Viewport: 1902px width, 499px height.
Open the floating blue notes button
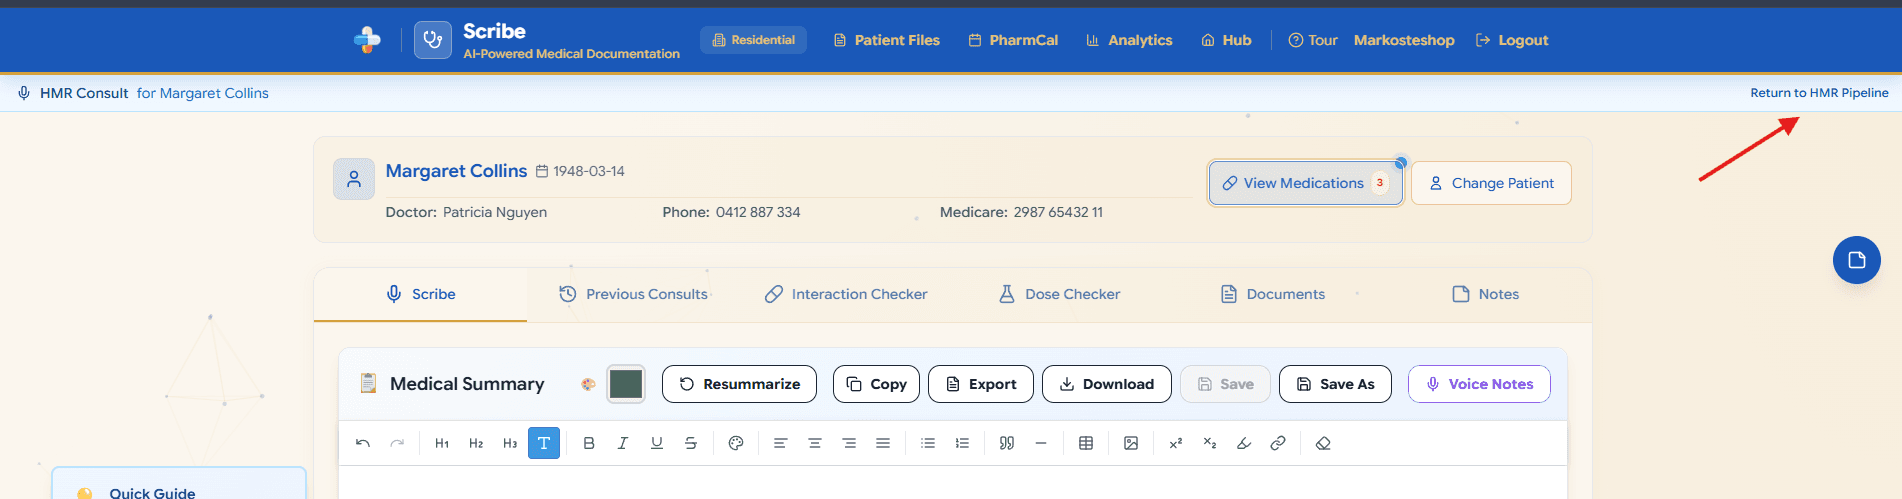click(x=1857, y=260)
